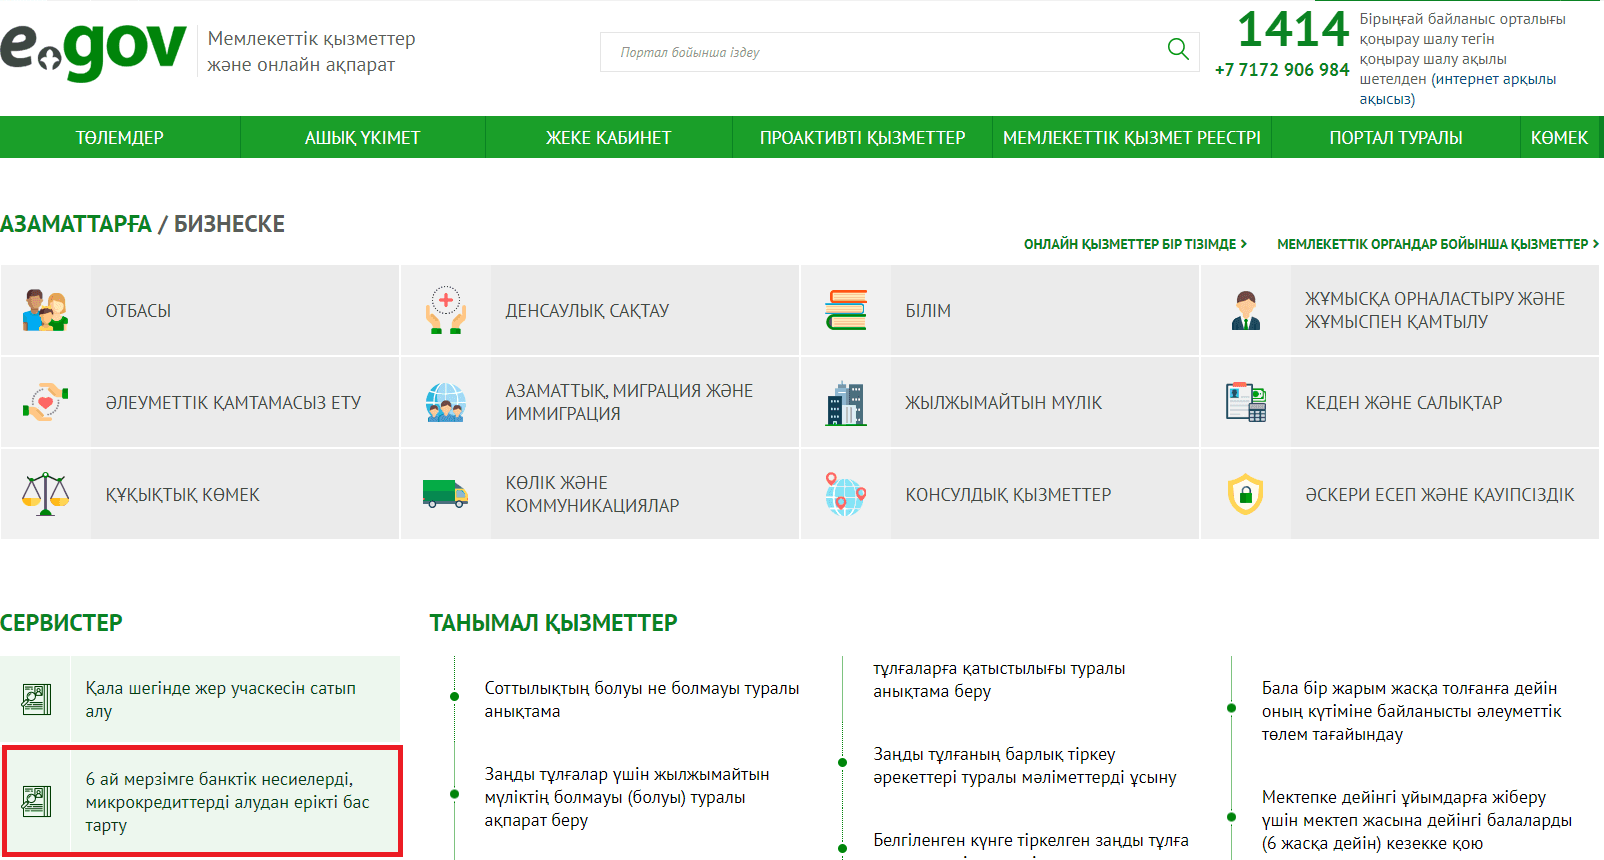Switch to the АЗАМАТТАРҒА tab
Image resolution: width=1604 pixels, height=860 pixels.
click(76, 224)
